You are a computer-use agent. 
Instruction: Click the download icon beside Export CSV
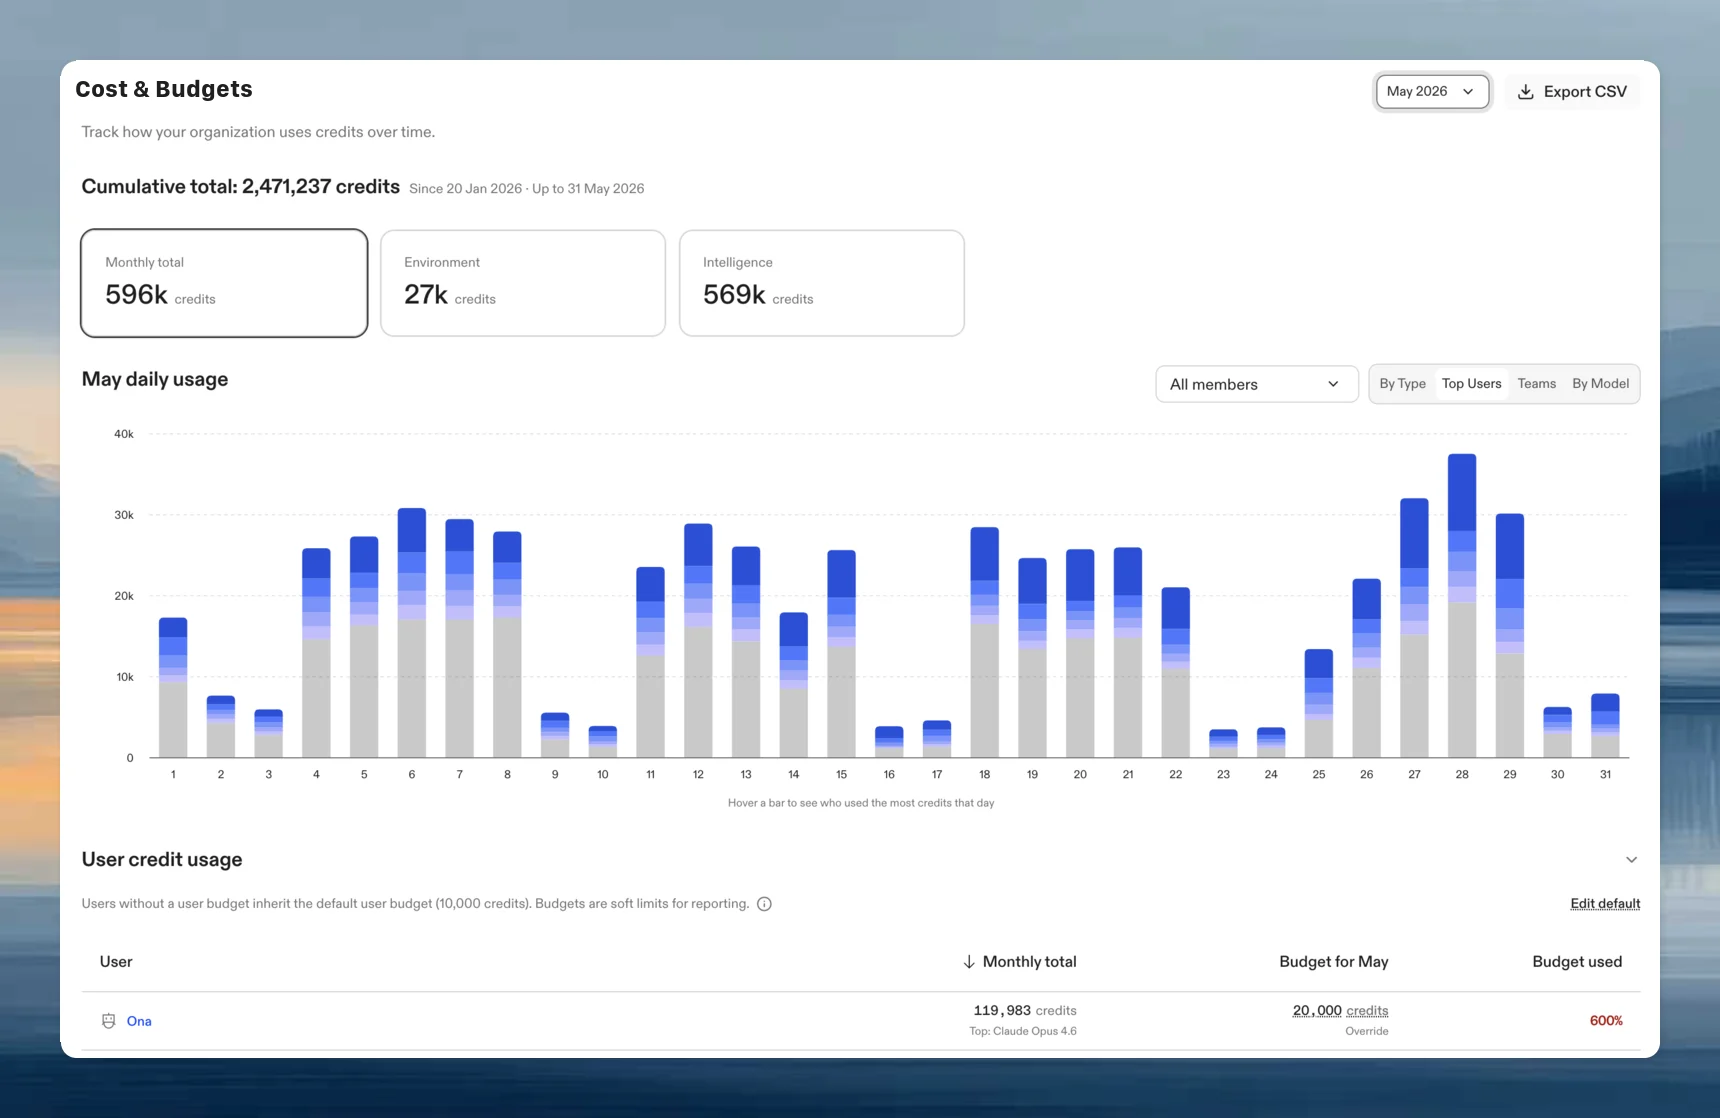(1525, 91)
